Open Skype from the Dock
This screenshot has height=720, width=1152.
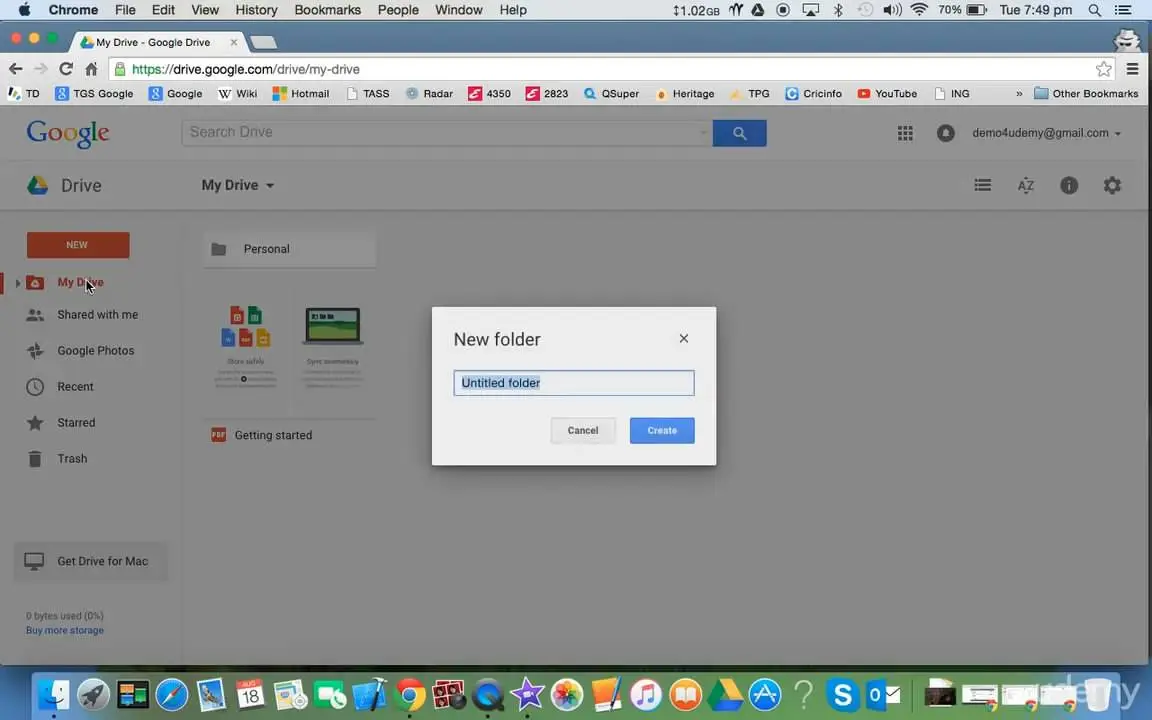pos(843,694)
